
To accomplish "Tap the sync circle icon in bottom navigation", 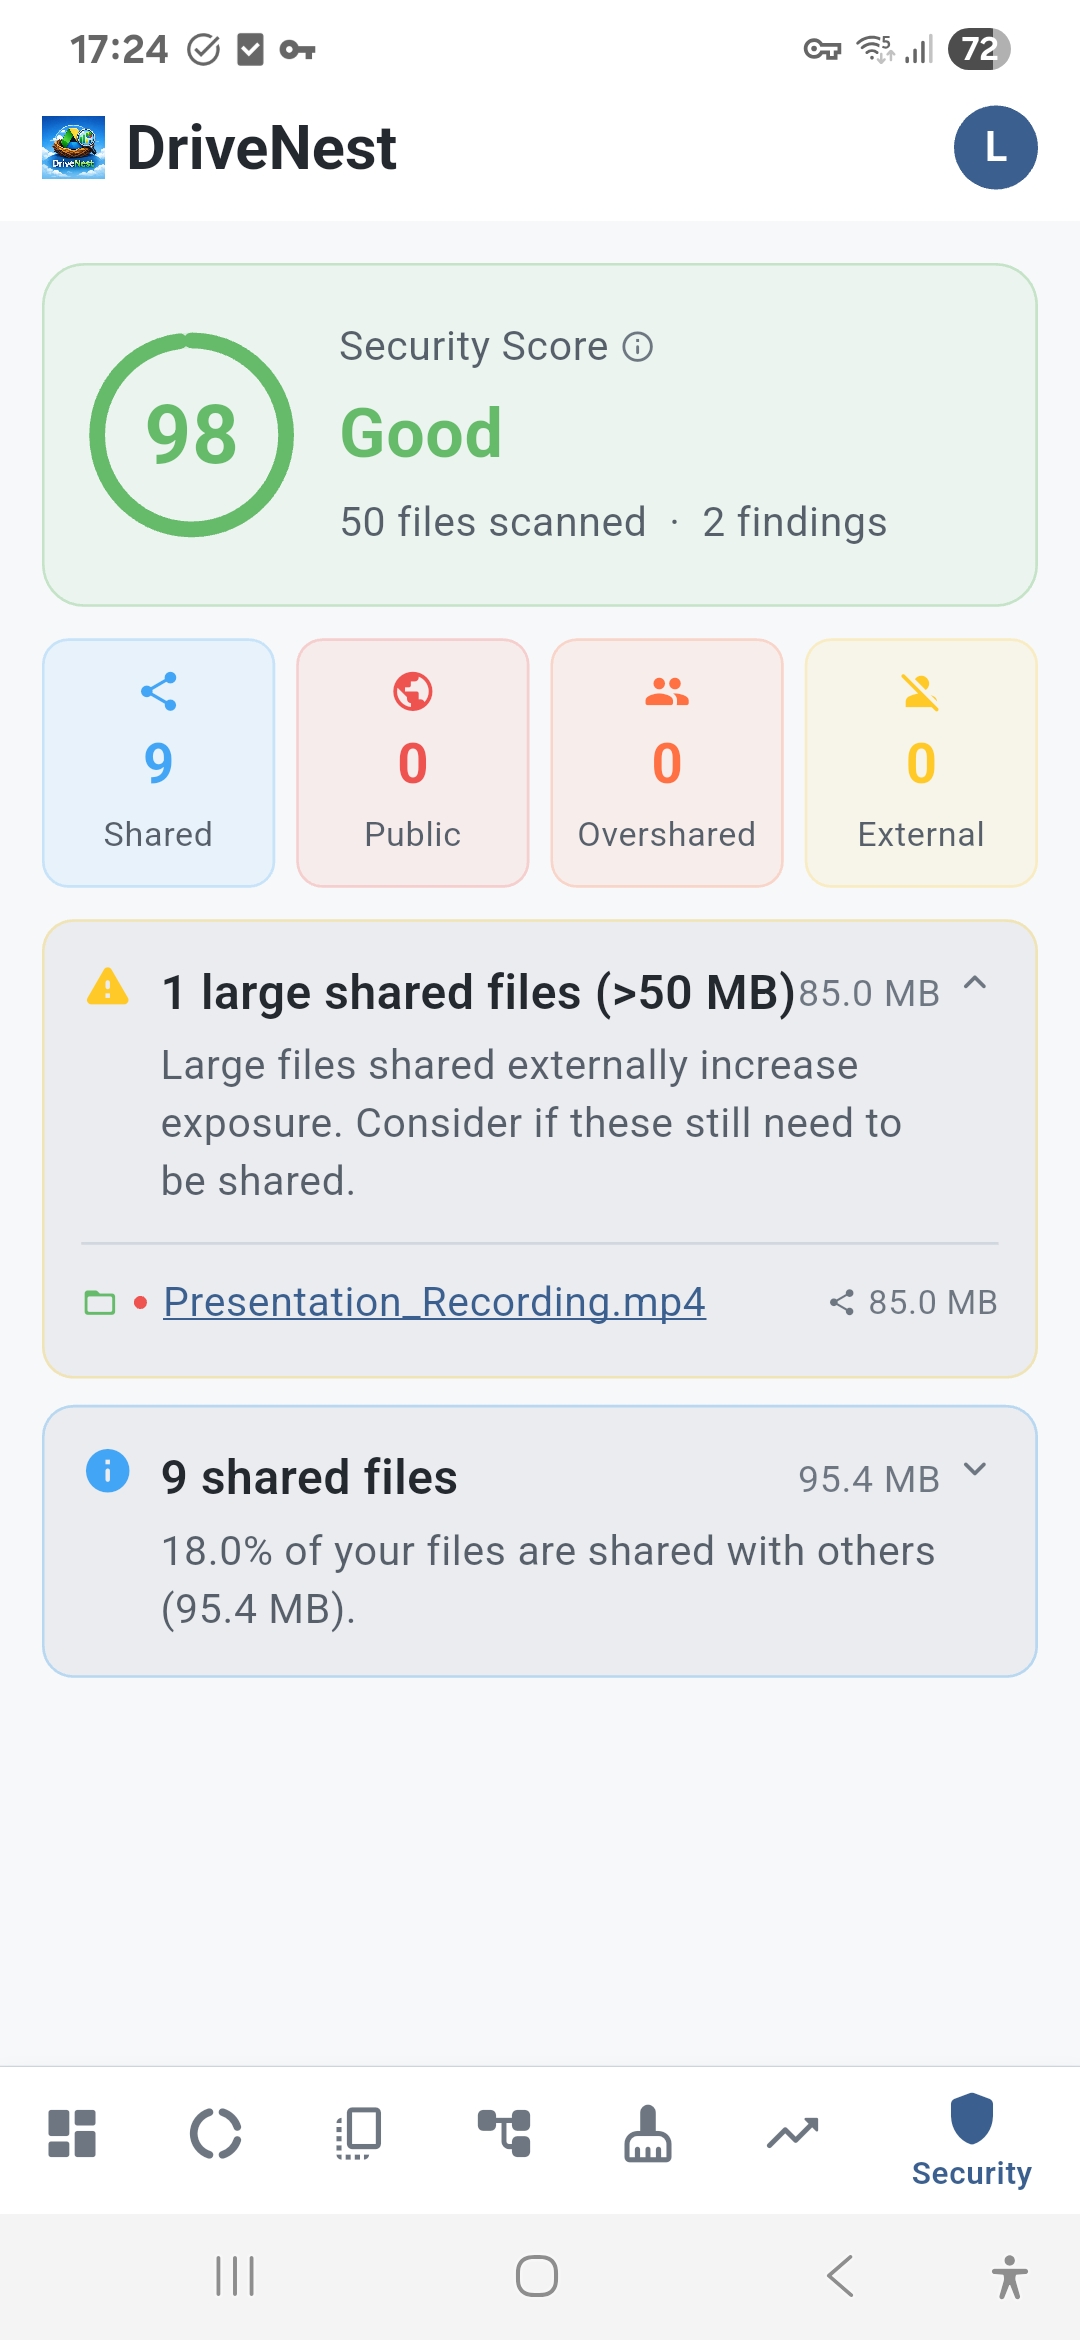I will [216, 2134].
